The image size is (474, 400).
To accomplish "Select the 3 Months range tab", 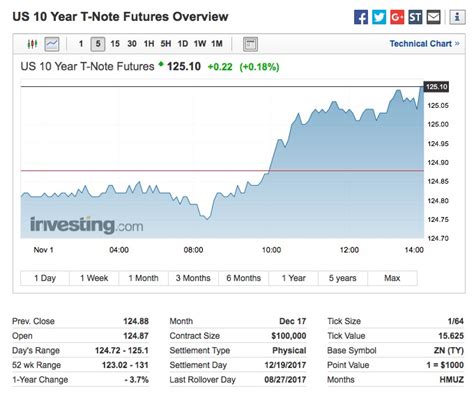I will [x=193, y=278].
